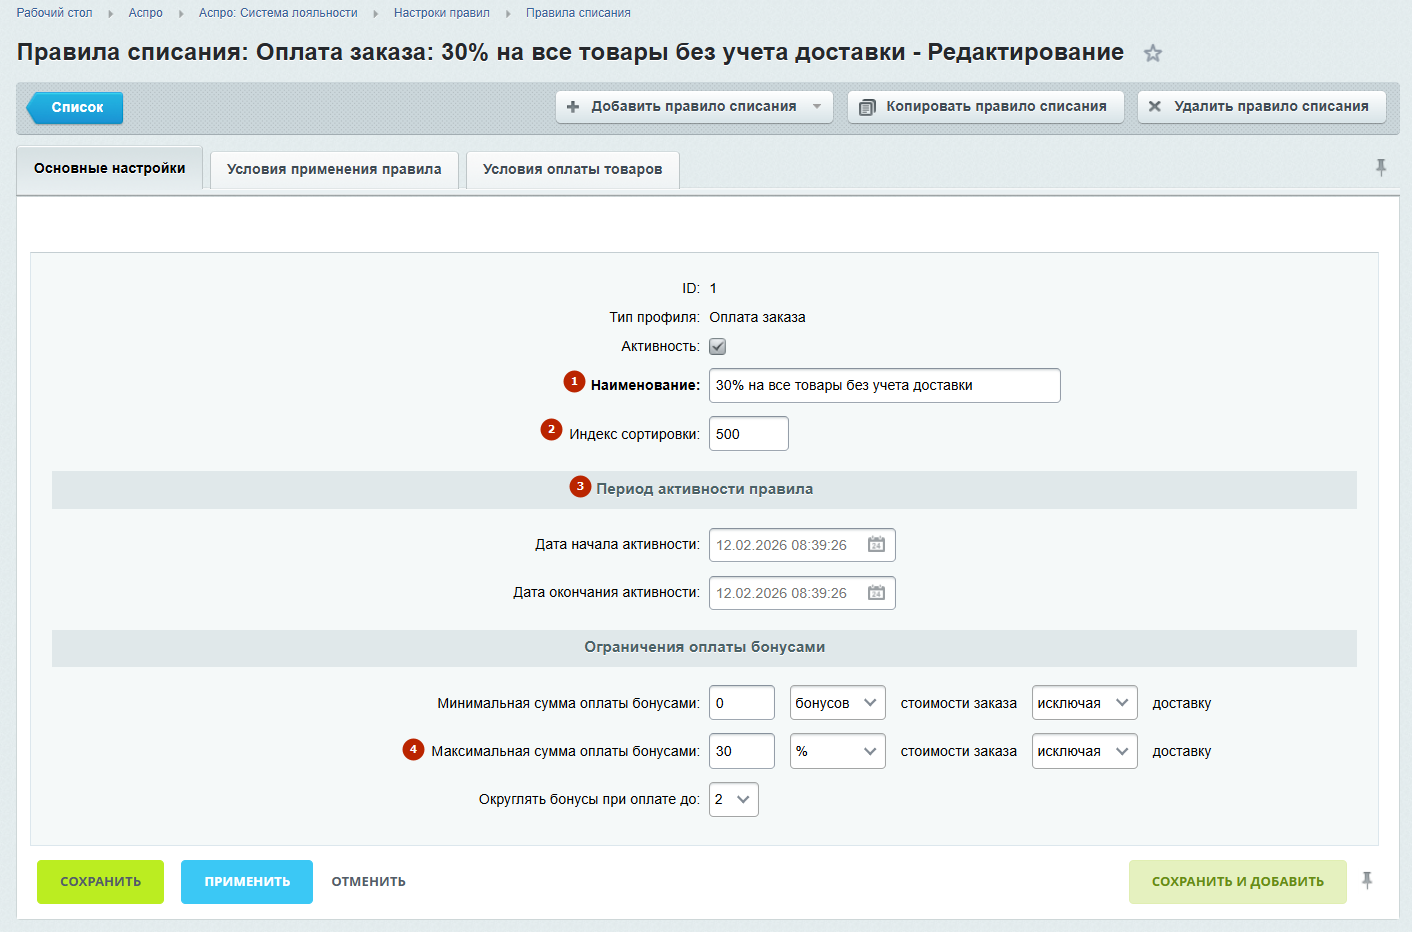Click hint marker 2 near Индекс сортировки
Viewport: 1412px width, 932px height.
[551, 430]
